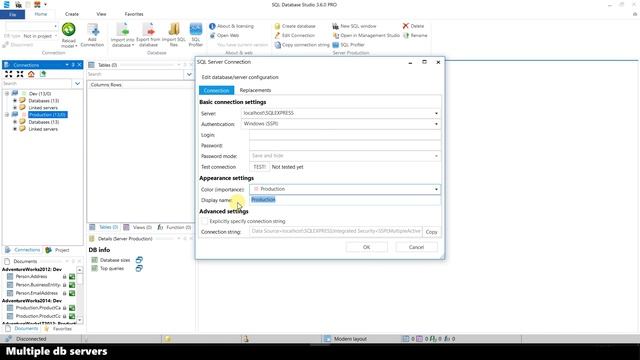Screen dimensions: 640x360
Task: Expand Databases (13) under Dev
Action: 15,100
